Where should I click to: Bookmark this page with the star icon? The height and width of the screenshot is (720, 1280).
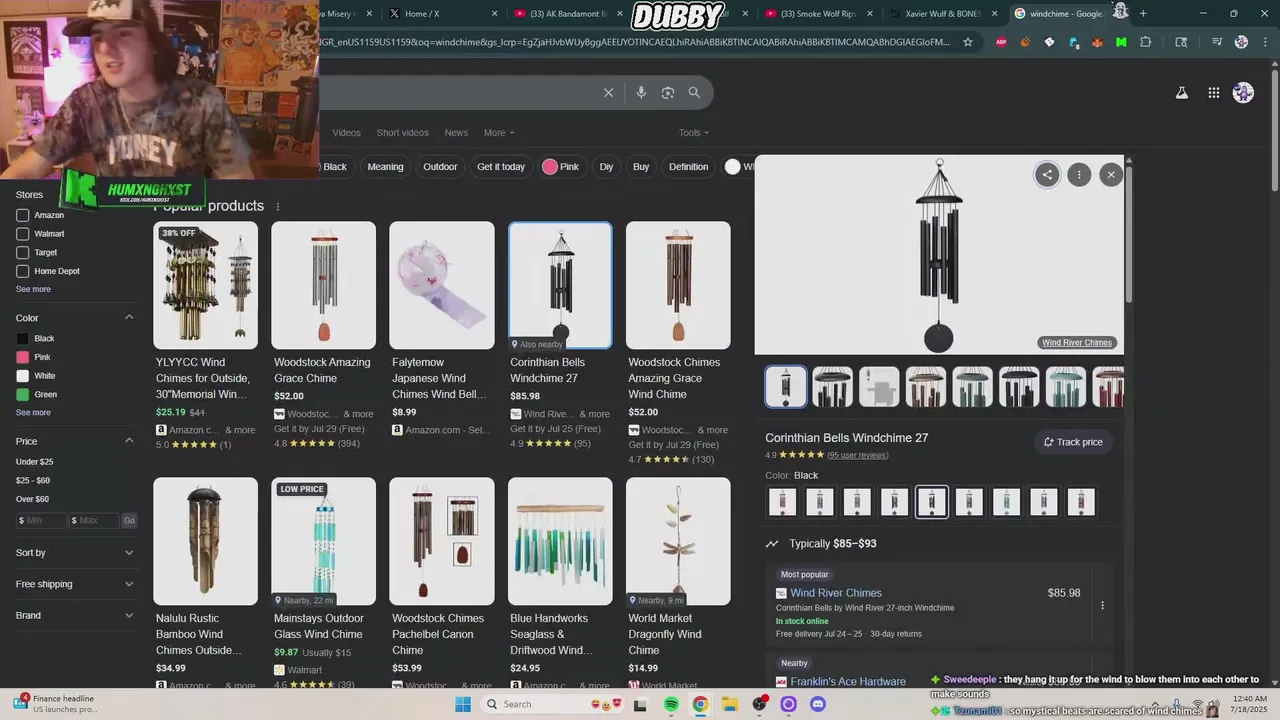click(968, 42)
